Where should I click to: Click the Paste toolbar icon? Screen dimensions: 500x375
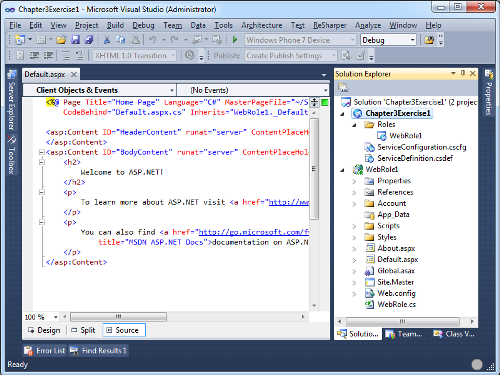(x=135, y=40)
